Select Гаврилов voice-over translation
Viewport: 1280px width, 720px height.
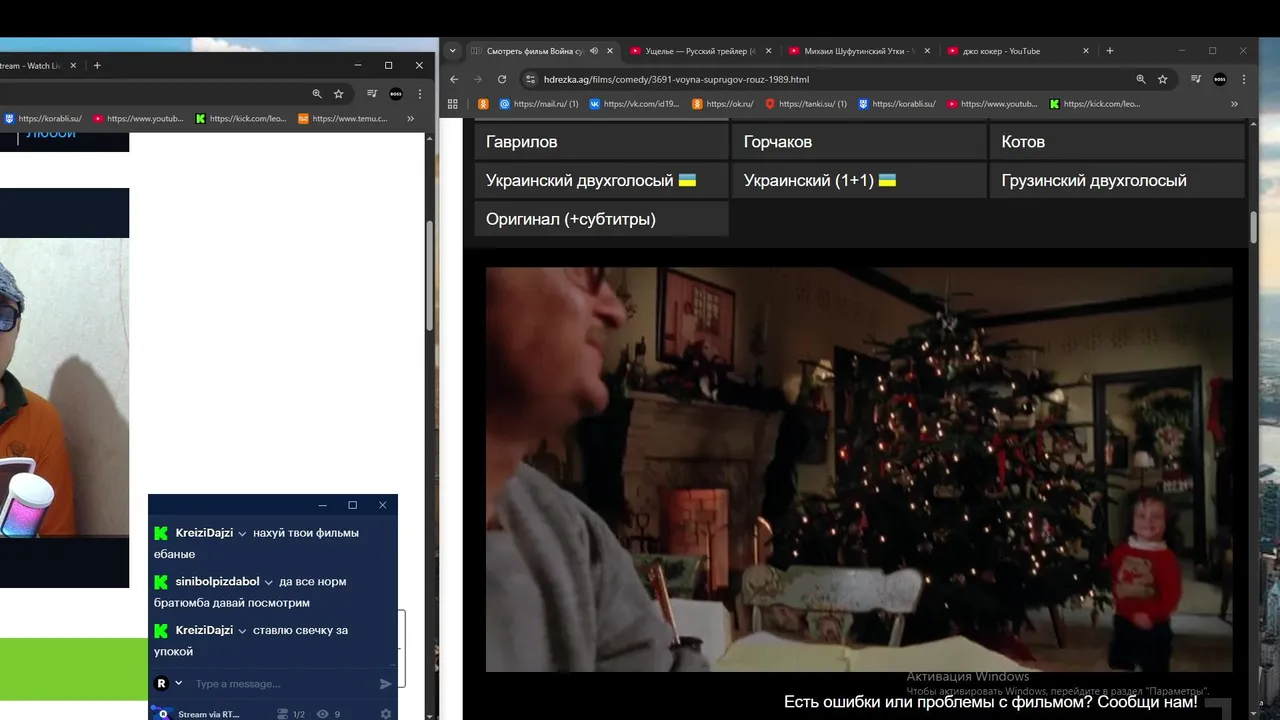point(601,142)
